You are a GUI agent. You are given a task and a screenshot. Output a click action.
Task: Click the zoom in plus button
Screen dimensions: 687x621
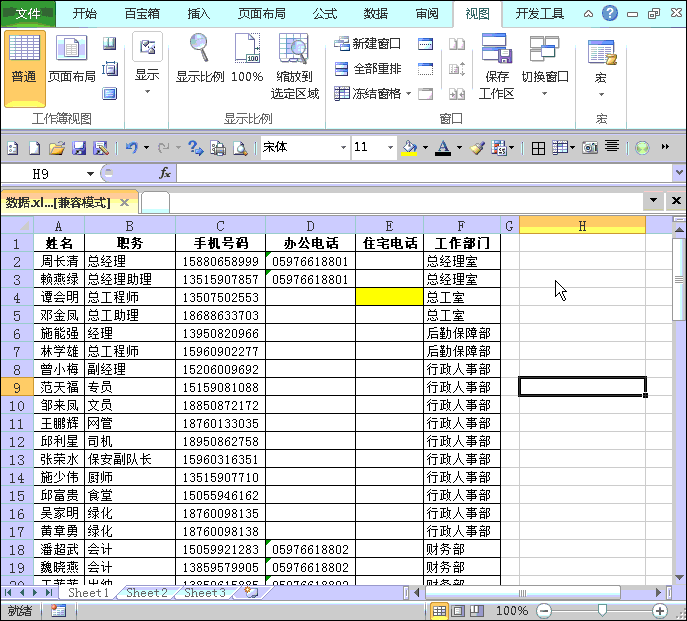(x=660, y=610)
